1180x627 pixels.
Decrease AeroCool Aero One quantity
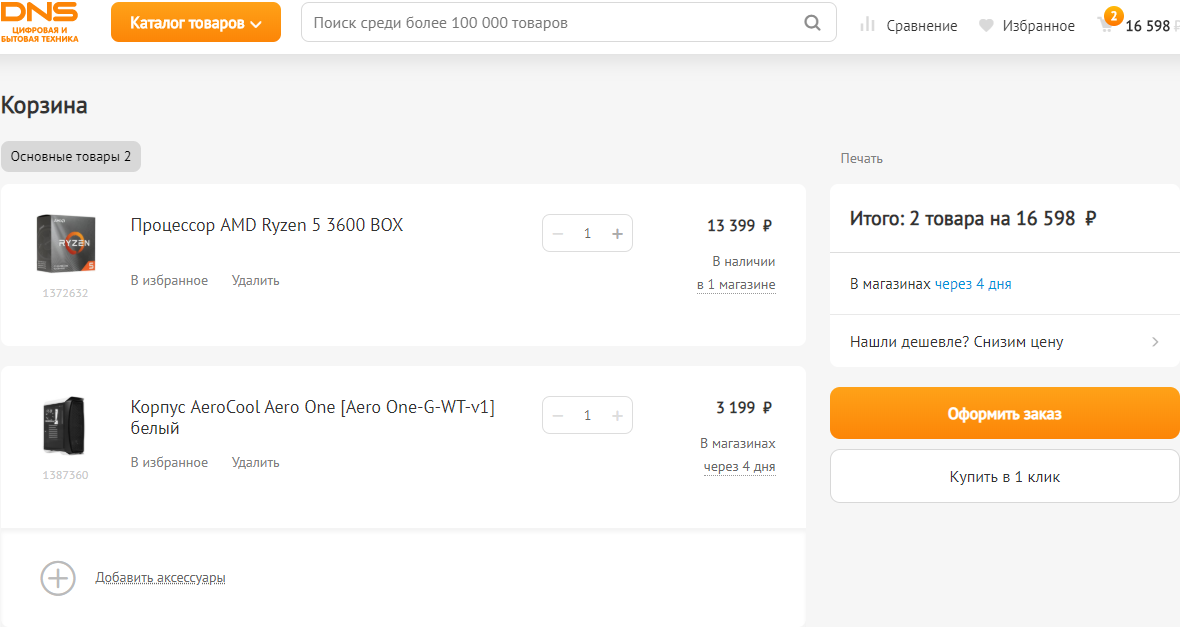[x=558, y=416]
